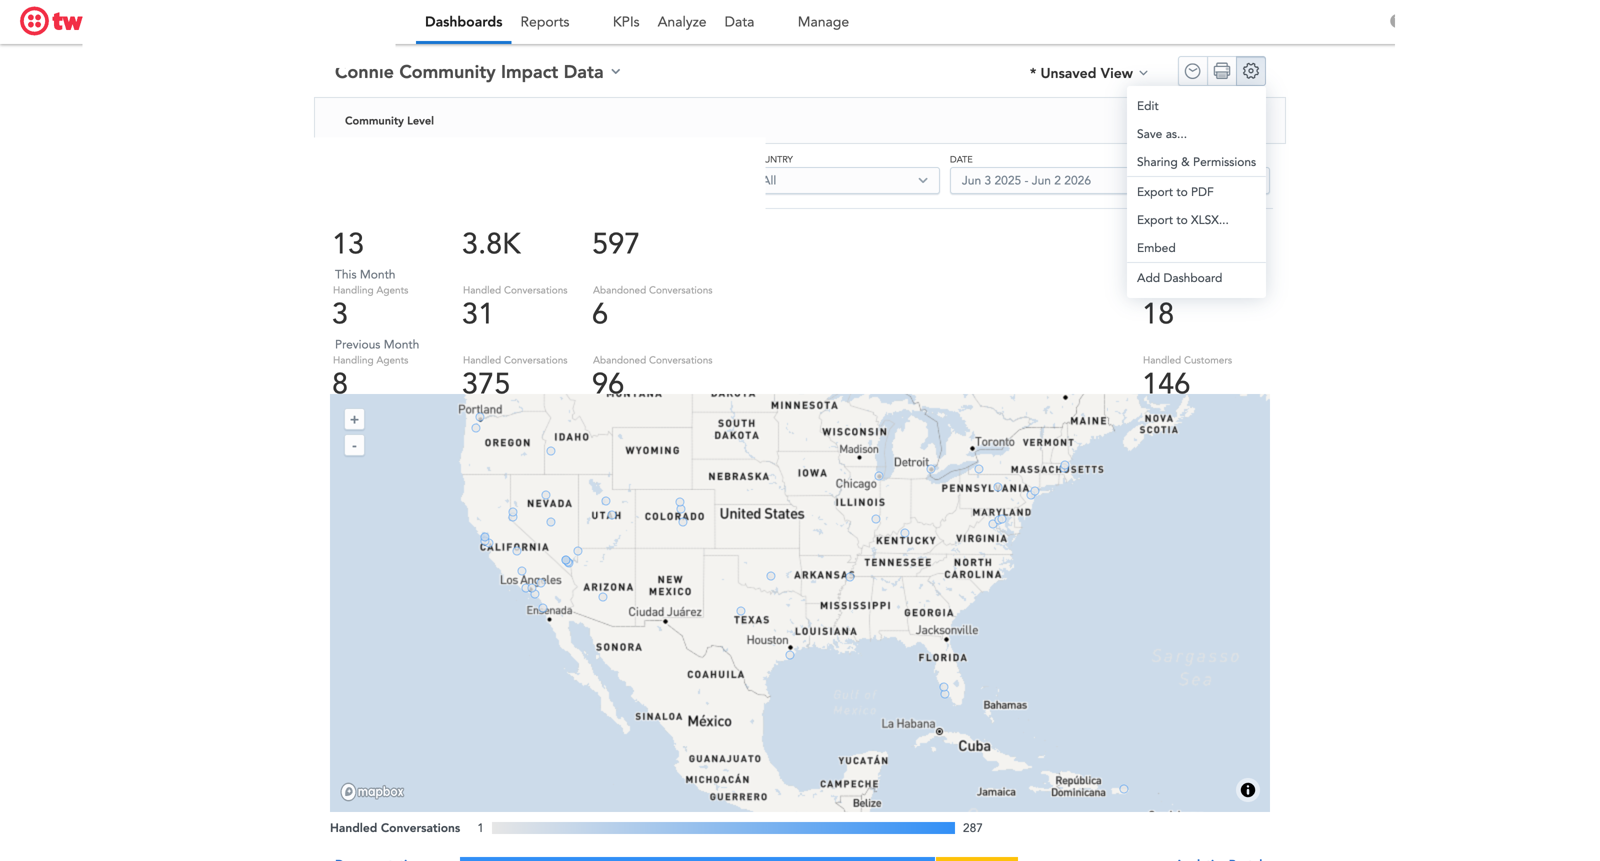Image resolution: width=1600 pixels, height=861 pixels.
Task: Choose Save as... from the menu
Action: (x=1196, y=134)
